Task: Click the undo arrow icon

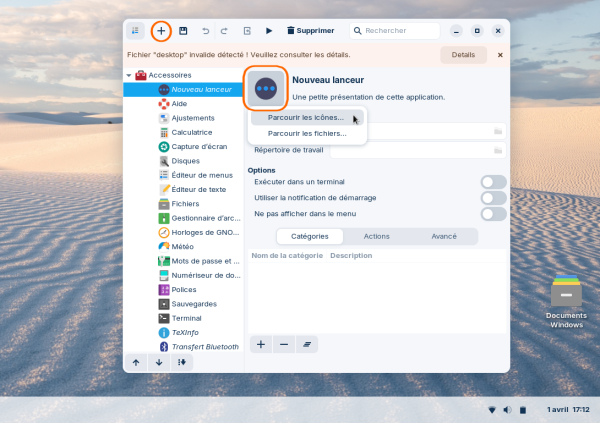Action: click(x=206, y=31)
